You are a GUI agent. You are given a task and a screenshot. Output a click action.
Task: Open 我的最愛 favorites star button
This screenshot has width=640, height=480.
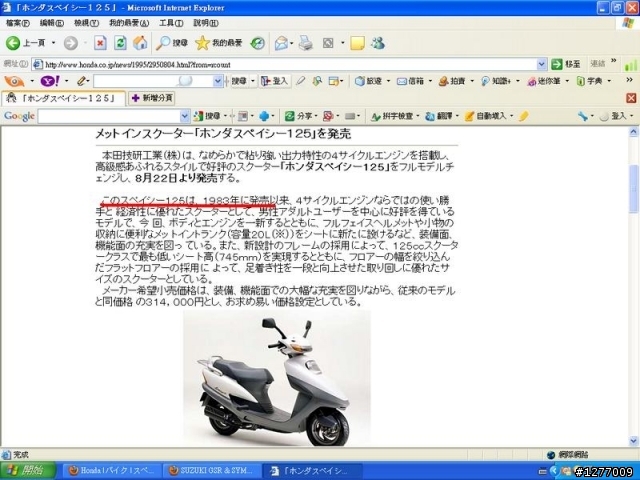(219, 43)
